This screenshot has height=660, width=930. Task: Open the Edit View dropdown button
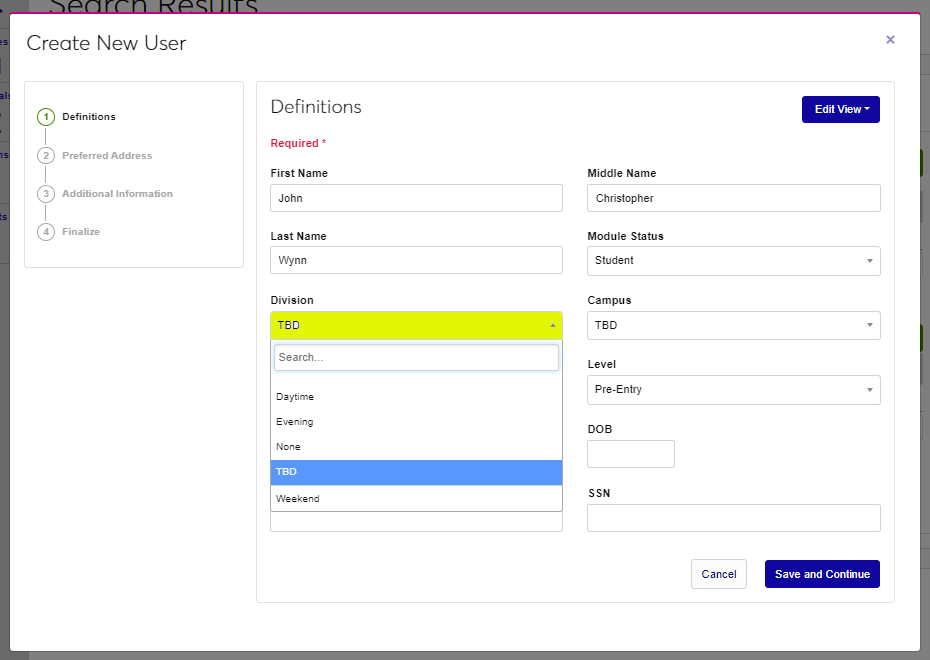[840, 109]
